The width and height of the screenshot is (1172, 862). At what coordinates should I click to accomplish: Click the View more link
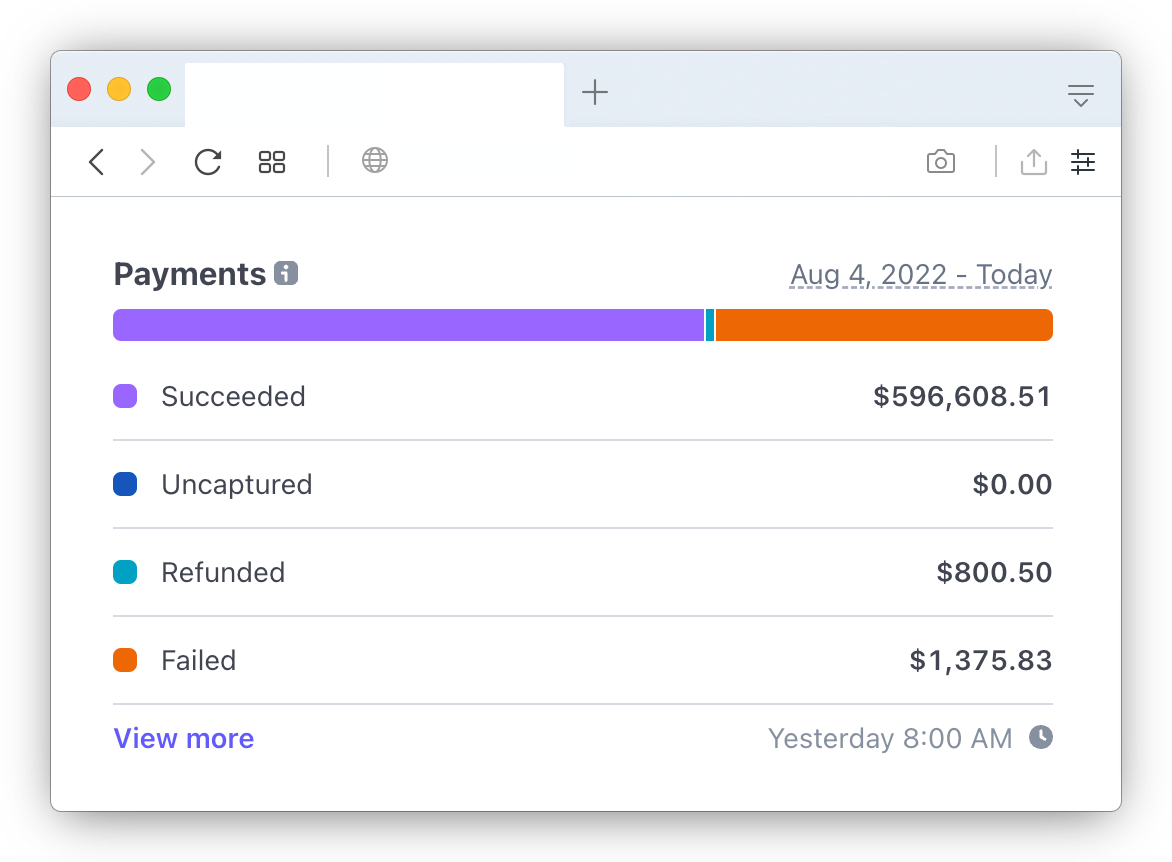[184, 739]
